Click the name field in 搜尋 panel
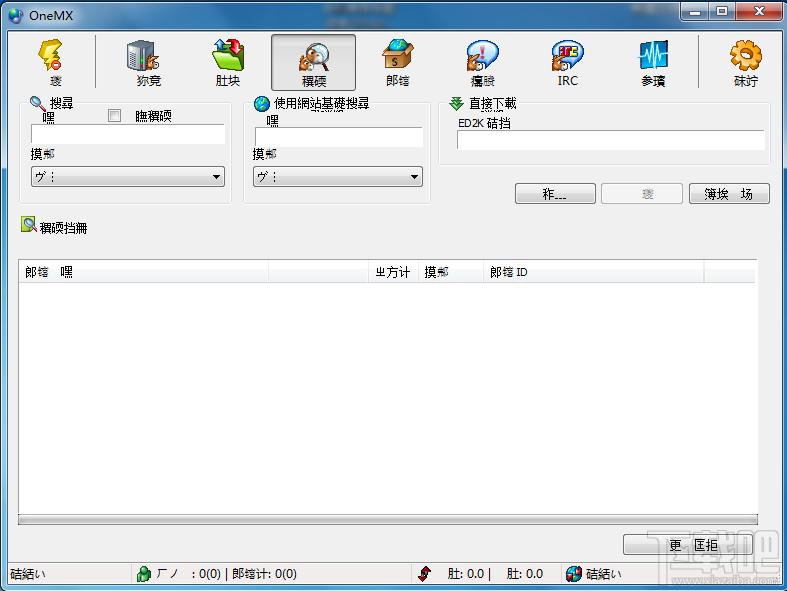 (x=128, y=135)
